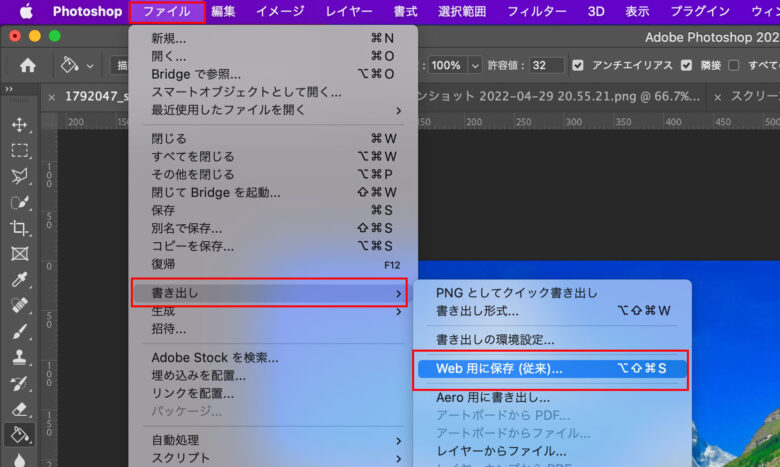Choose PNG としてクイック書き出し item
The width and height of the screenshot is (780, 467).
(552, 293)
